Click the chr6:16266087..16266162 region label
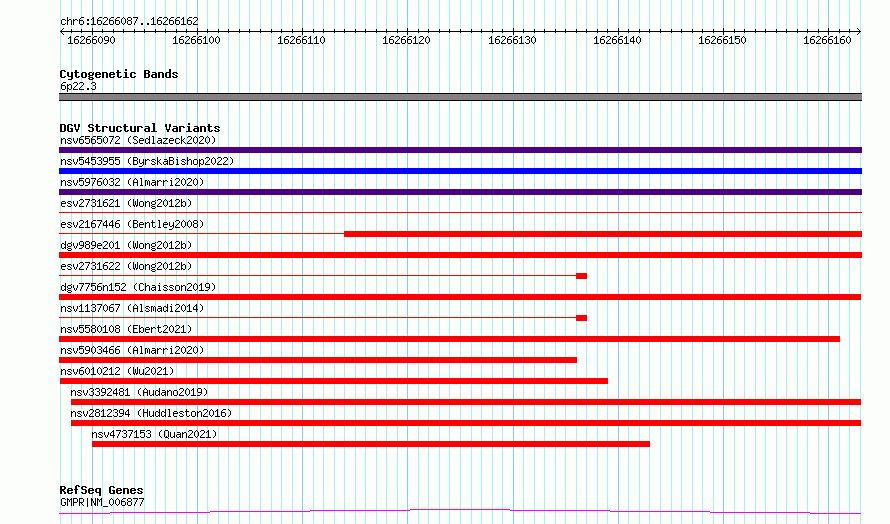The width and height of the screenshot is (890, 524). [x=129, y=21]
